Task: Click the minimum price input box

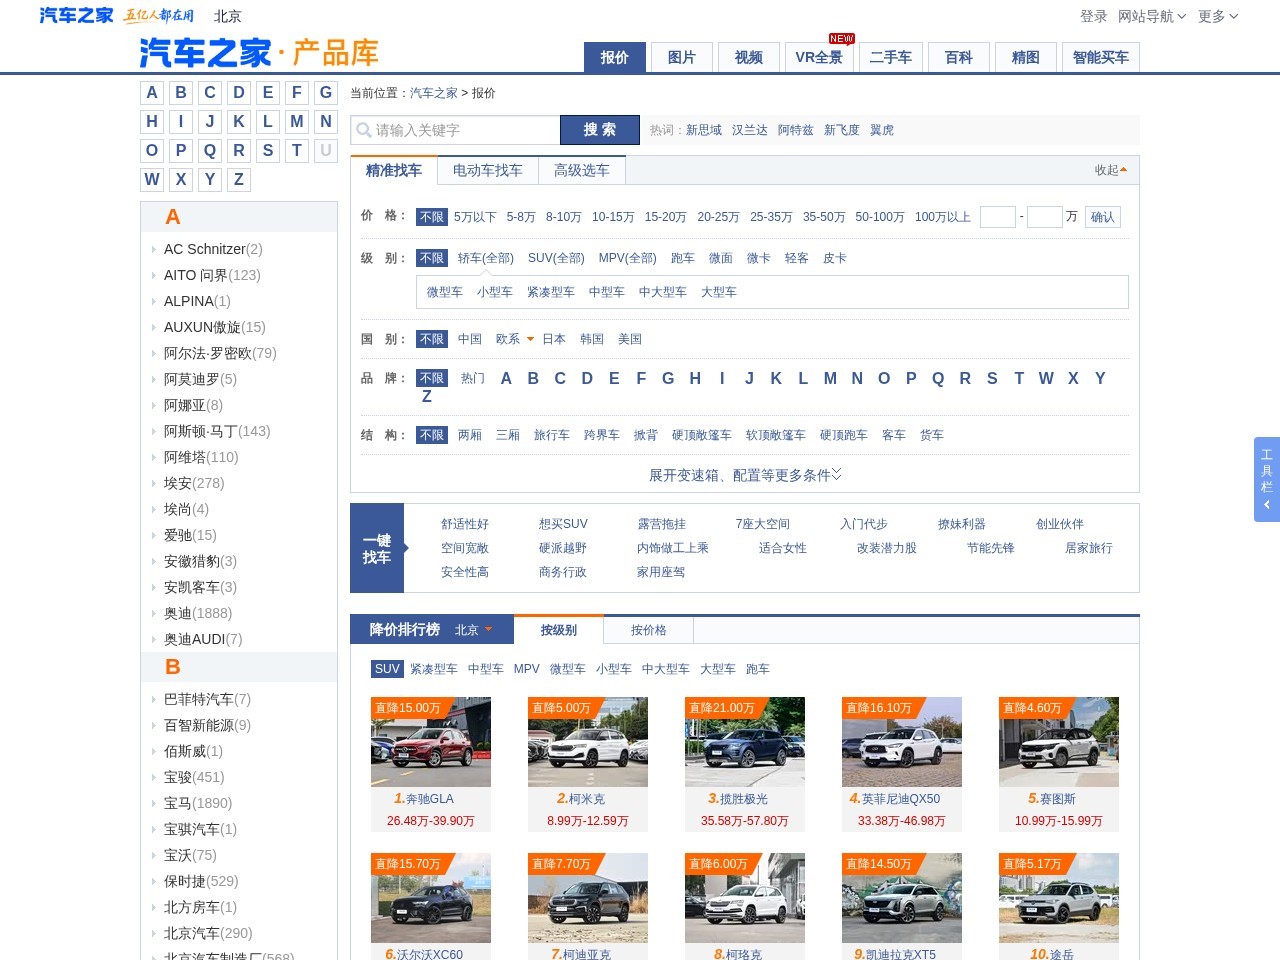Action: click(998, 217)
